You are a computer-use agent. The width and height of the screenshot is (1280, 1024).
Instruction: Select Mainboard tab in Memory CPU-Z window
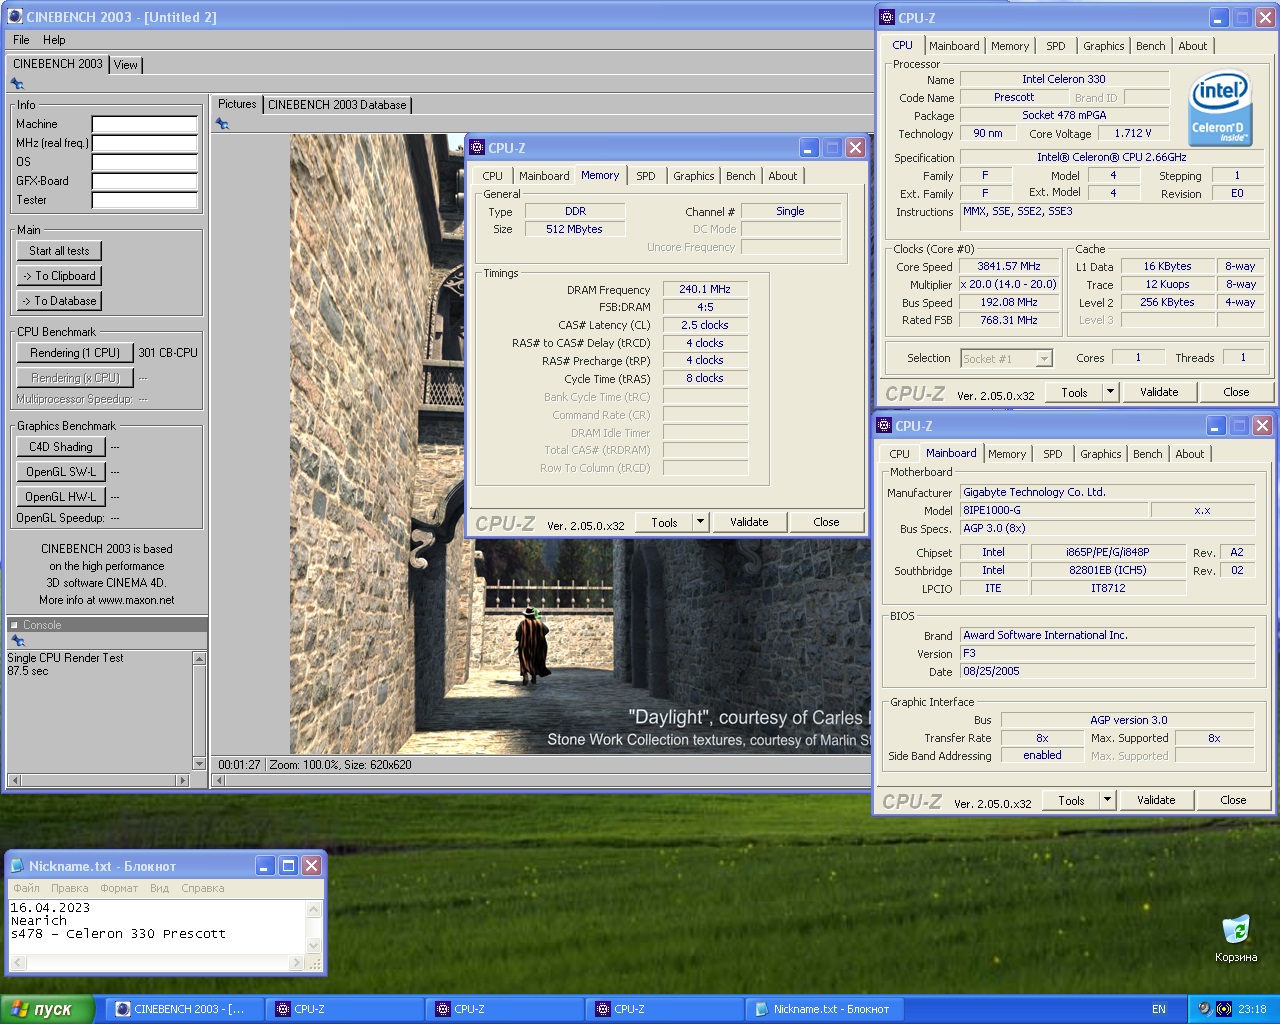(544, 176)
